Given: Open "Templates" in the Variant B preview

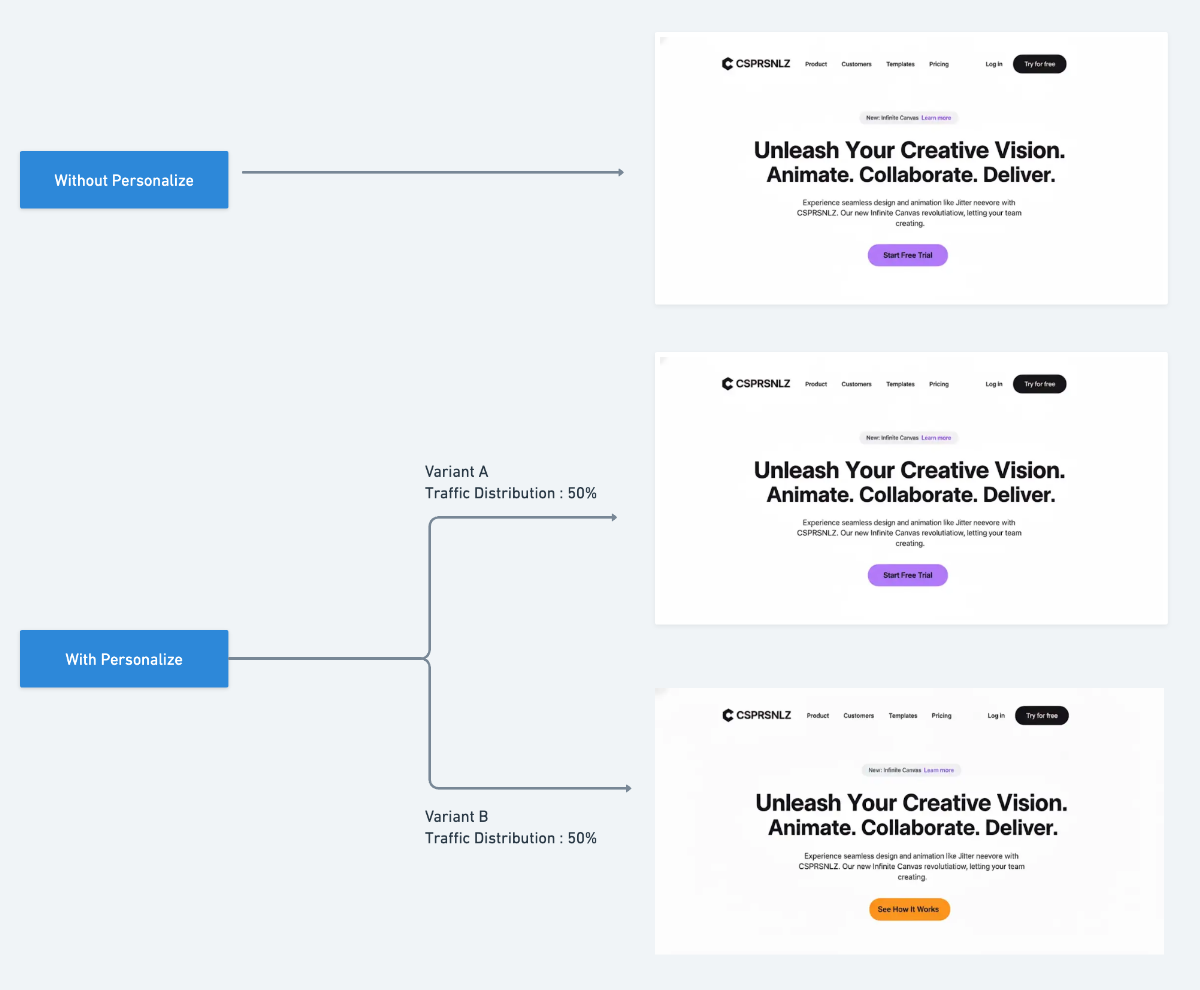Looking at the screenshot, I should [903, 716].
